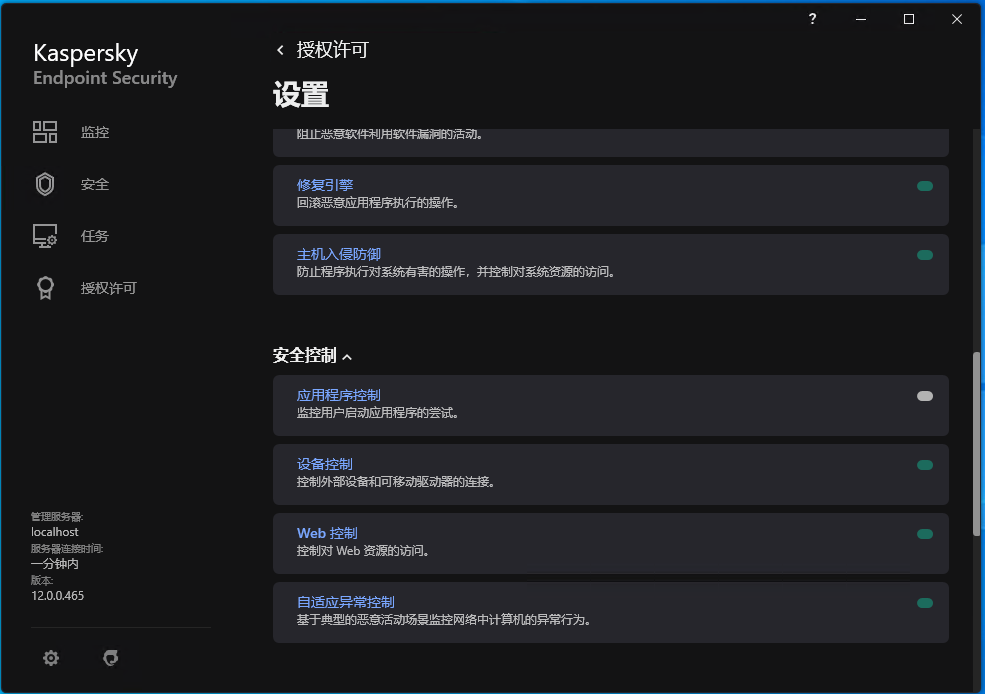Select 授权许可 in the sidebar menu
The width and height of the screenshot is (985, 694).
click(109, 288)
